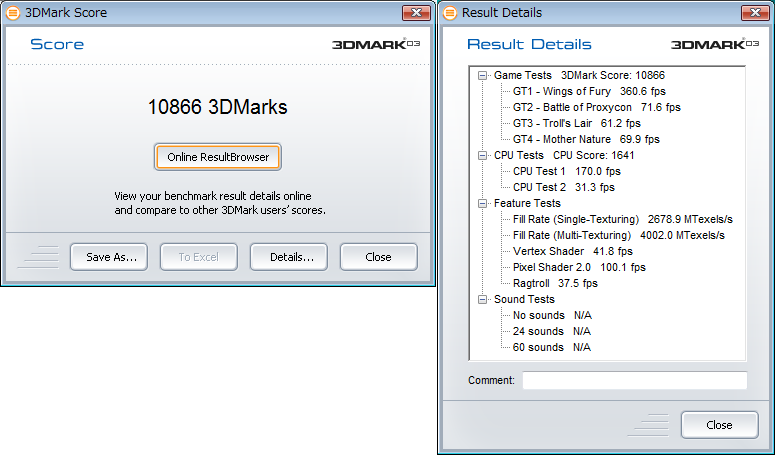Screen dimensions: 777x455
Task: Highlight GT4 - Mother Nature result
Action: click(586, 139)
